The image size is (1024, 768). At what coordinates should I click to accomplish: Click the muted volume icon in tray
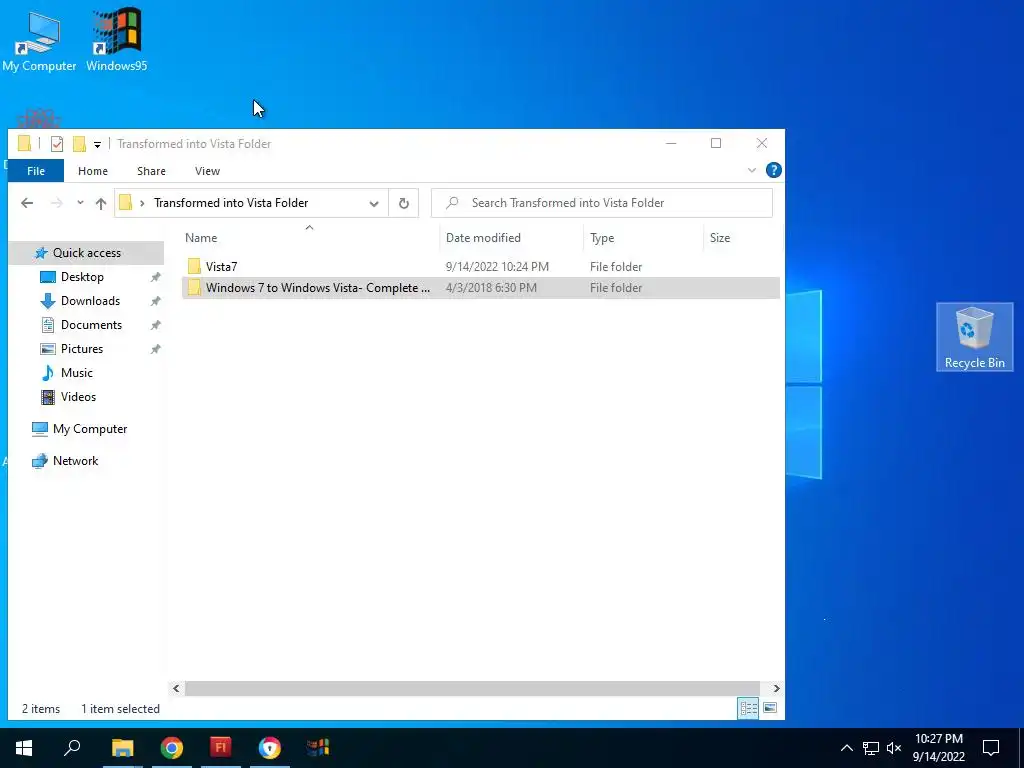tap(894, 748)
